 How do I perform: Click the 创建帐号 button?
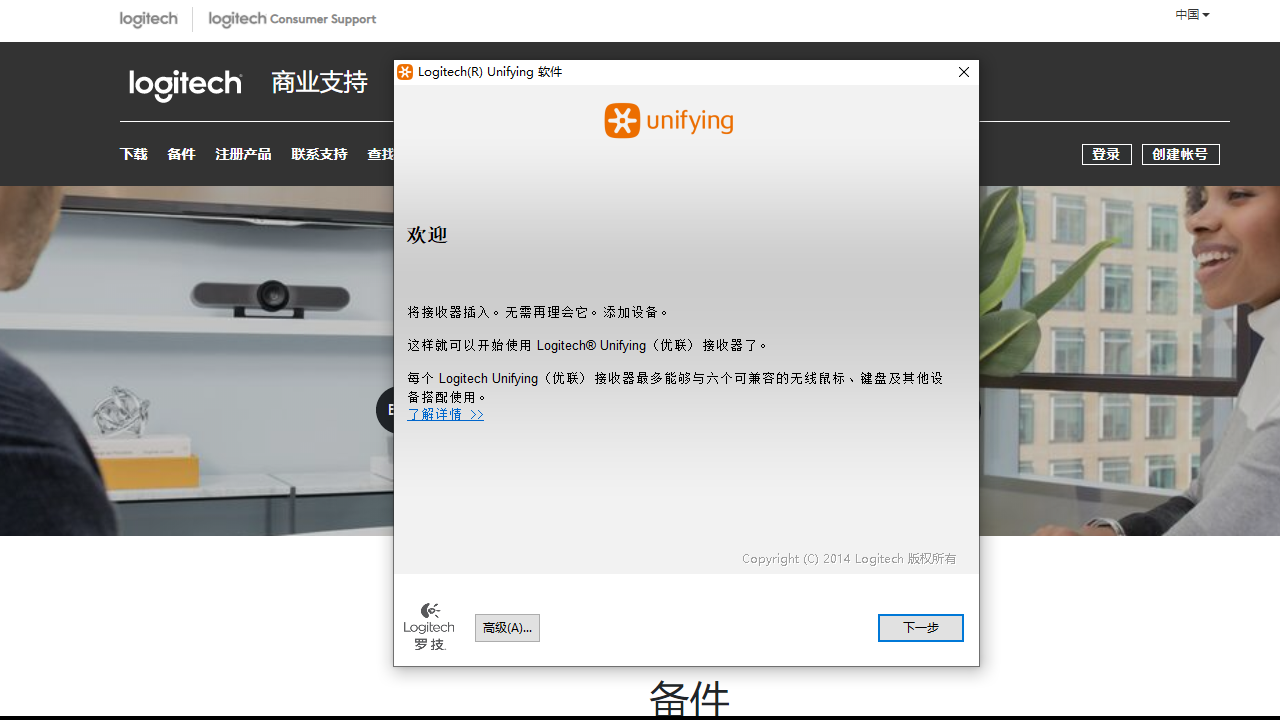pos(1180,154)
